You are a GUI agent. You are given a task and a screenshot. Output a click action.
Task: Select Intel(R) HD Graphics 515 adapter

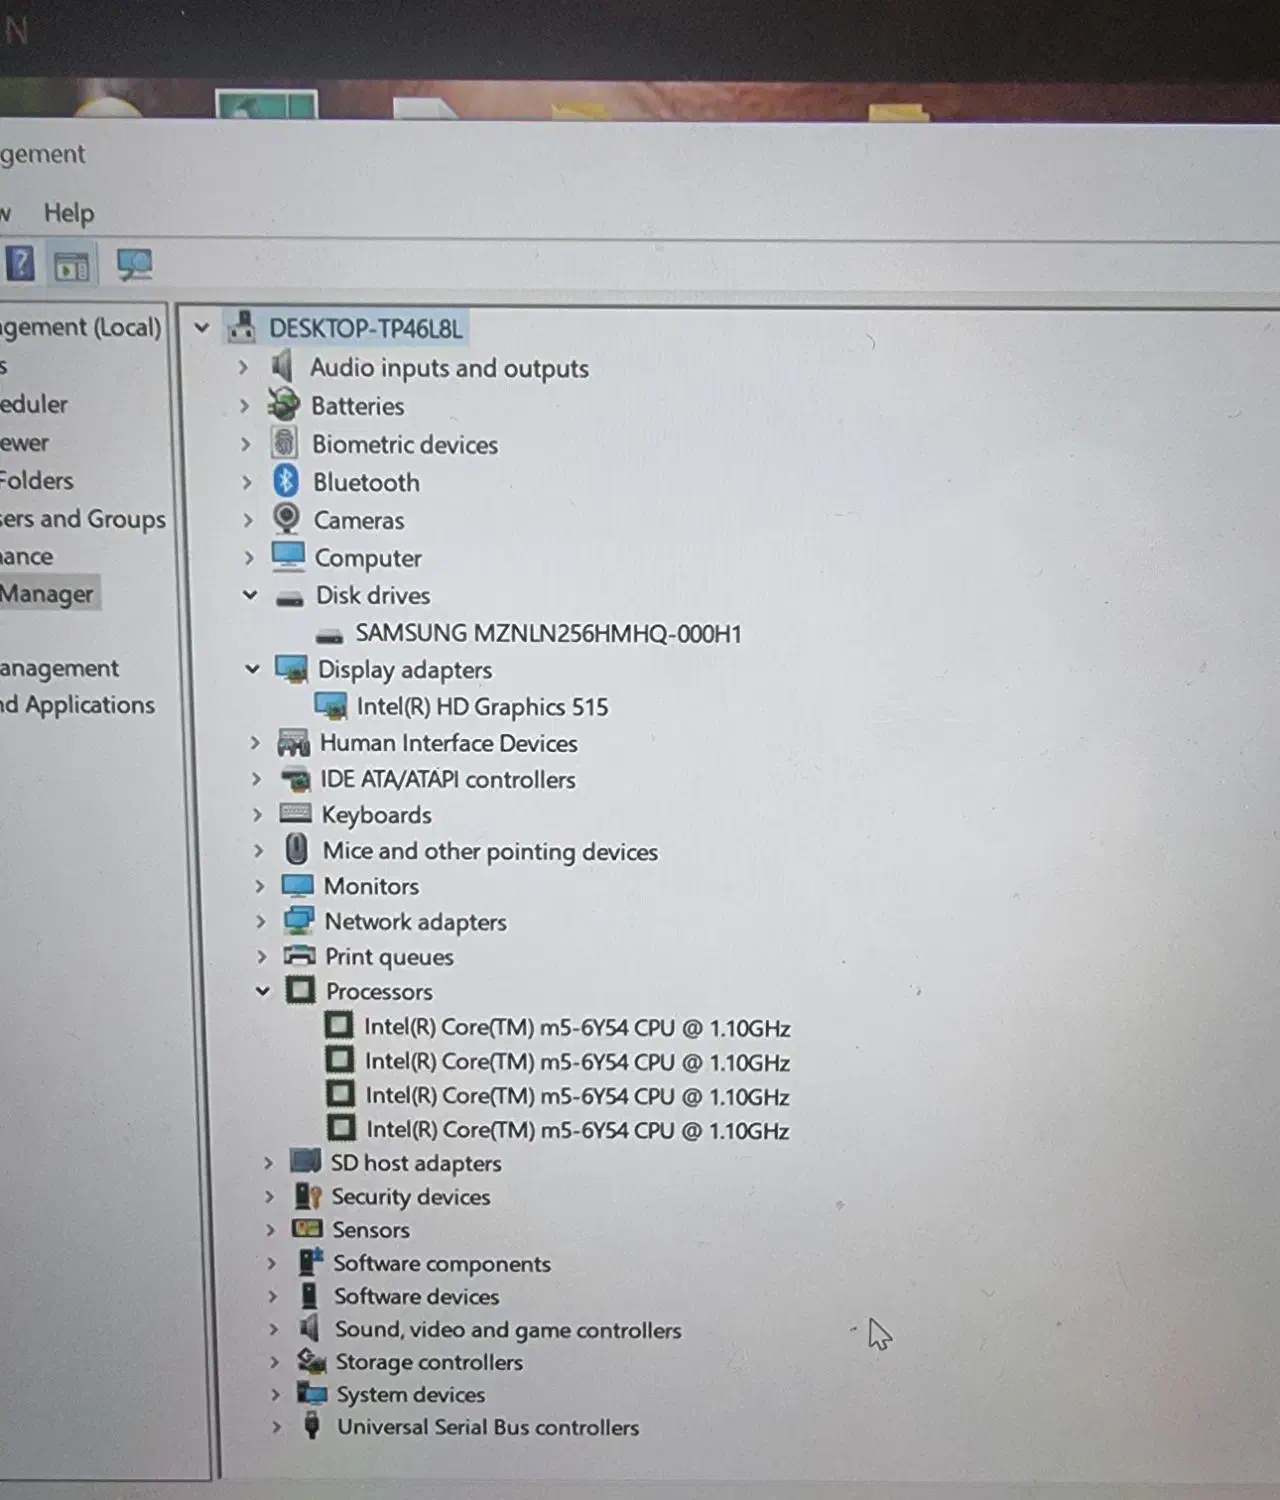tap(481, 707)
